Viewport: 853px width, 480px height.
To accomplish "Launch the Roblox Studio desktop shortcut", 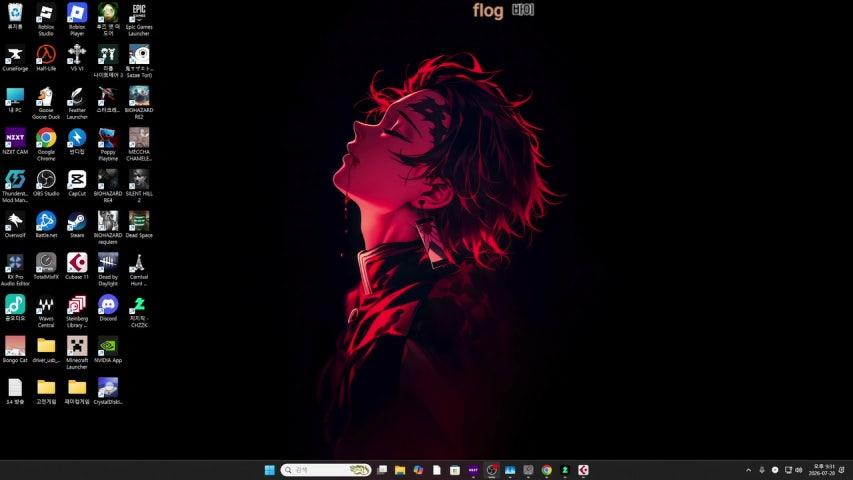I will pos(46,20).
